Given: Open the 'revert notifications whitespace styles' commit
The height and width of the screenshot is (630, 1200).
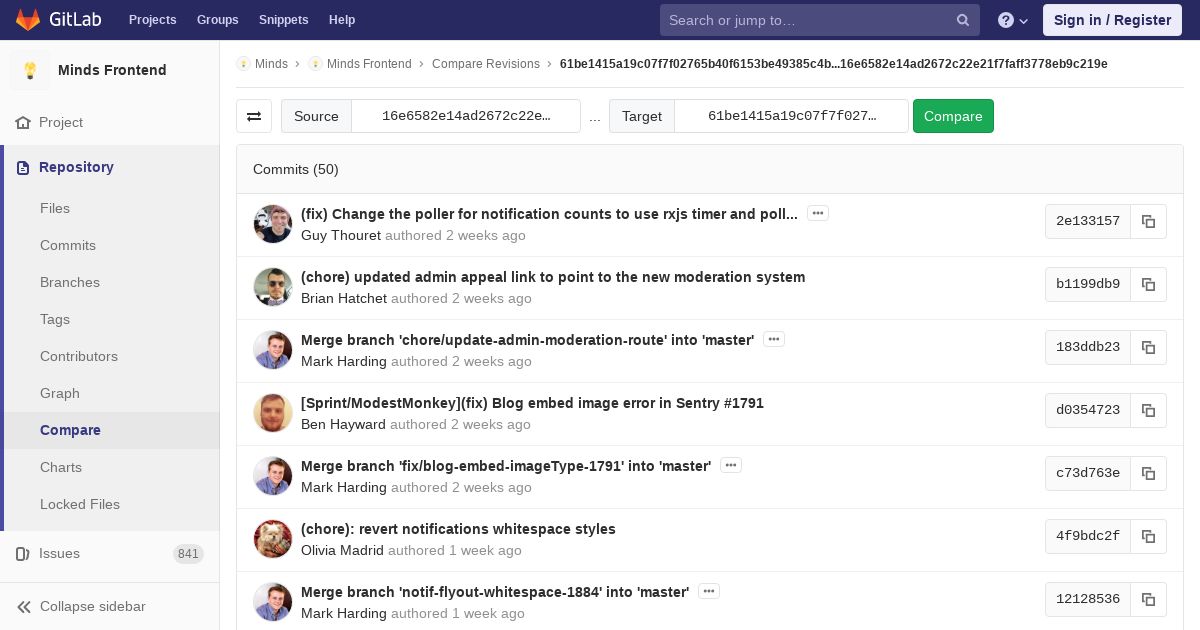Looking at the screenshot, I should 458,529.
